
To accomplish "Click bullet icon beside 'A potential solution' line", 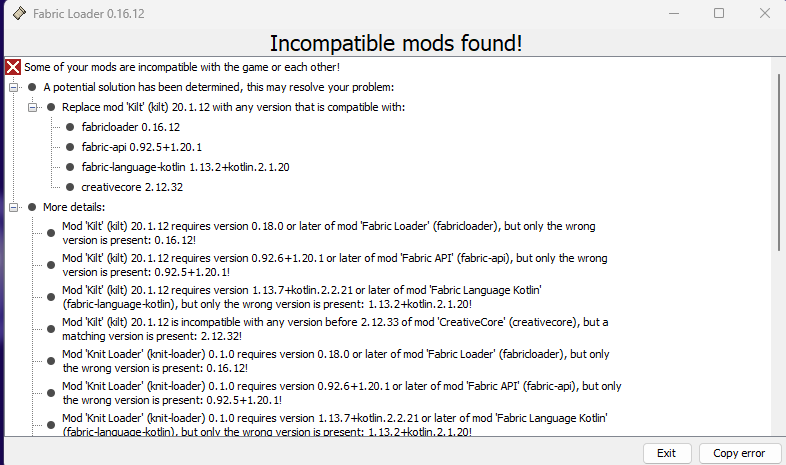I will [x=32, y=87].
